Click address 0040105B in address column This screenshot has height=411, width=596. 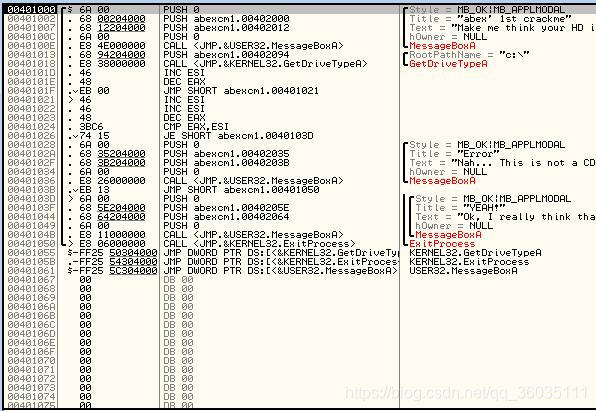[31, 262]
